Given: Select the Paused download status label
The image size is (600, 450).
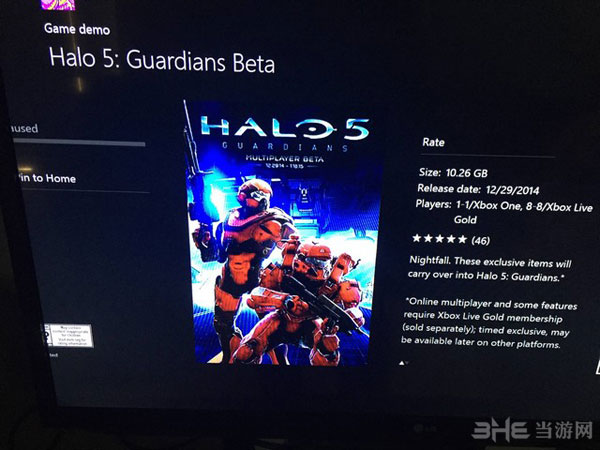Looking at the screenshot, I should click(x=24, y=128).
